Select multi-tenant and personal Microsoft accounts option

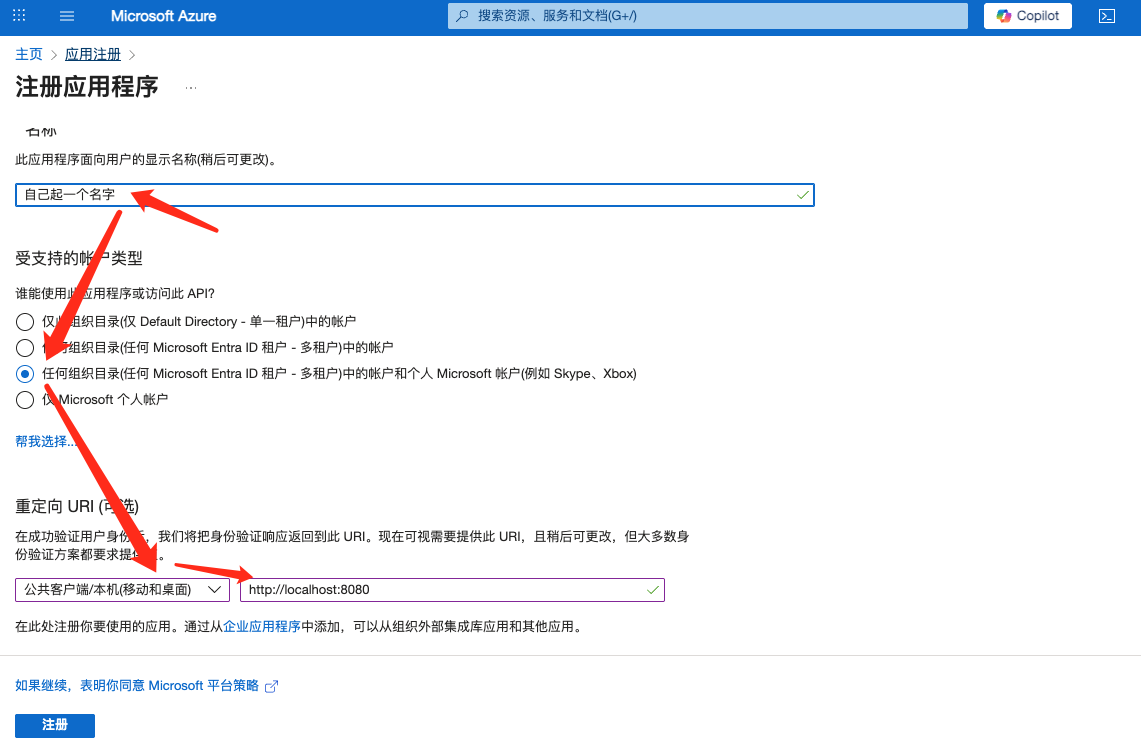[x=25, y=374]
